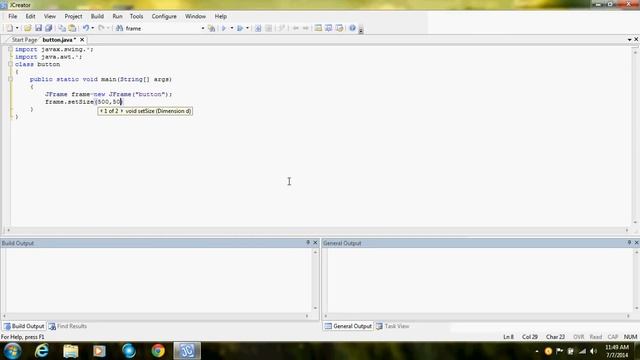640x360 pixels.
Task: Open the View menu
Action: coord(49,16)
